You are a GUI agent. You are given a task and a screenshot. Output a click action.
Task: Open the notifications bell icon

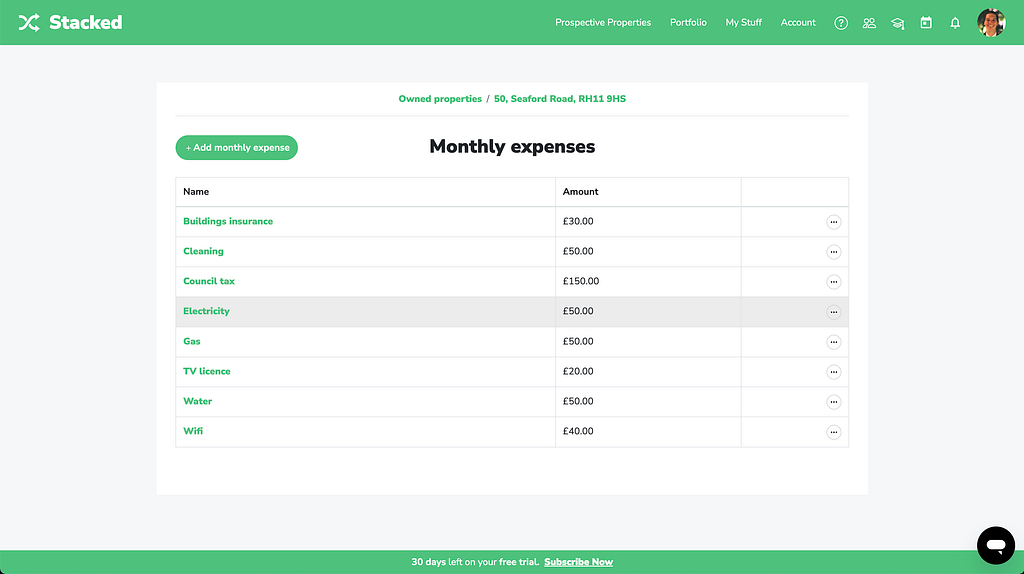click(x=955, y=23)
